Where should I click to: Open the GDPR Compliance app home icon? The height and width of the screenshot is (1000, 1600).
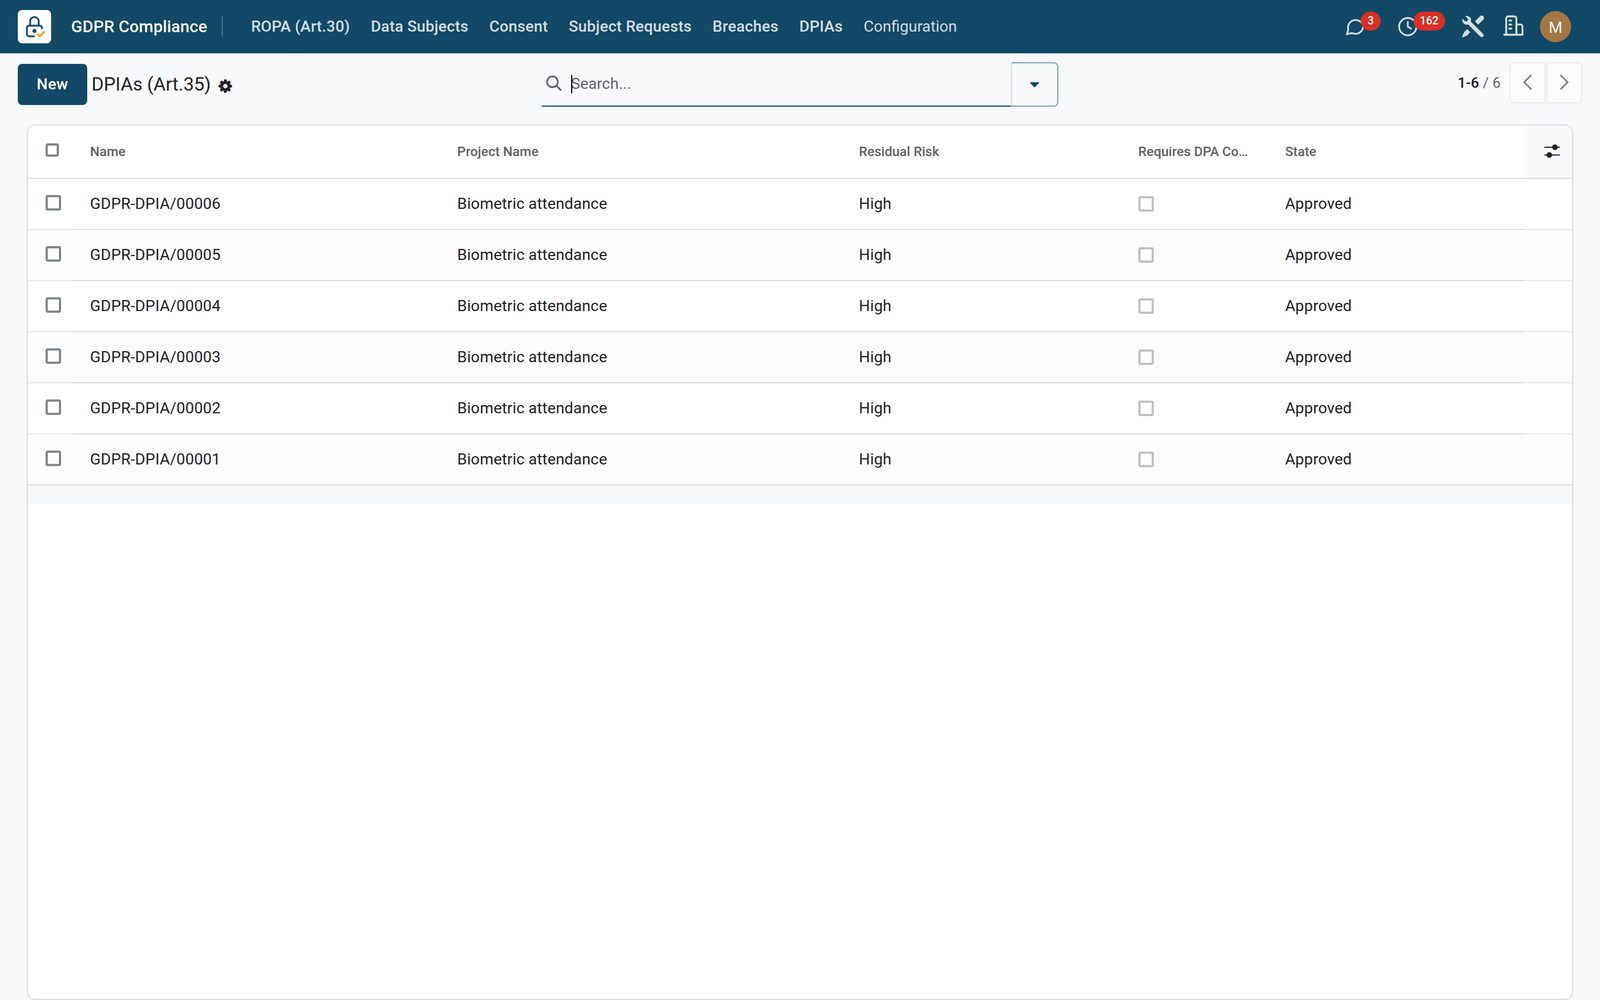[x=34, y=26]
